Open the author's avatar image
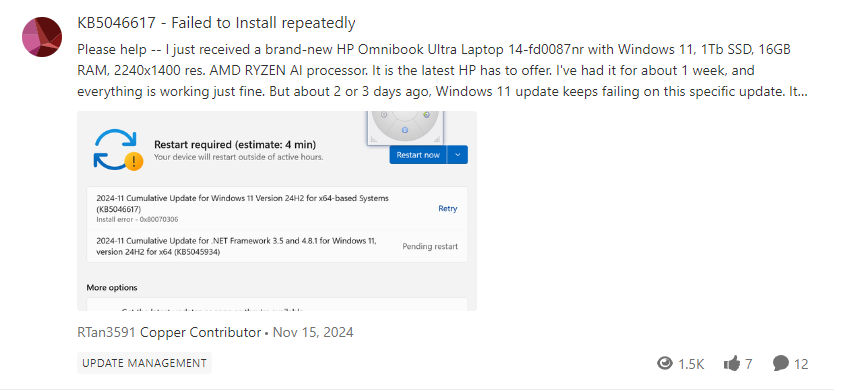The image size is (847, 392). tap(42, 36)
